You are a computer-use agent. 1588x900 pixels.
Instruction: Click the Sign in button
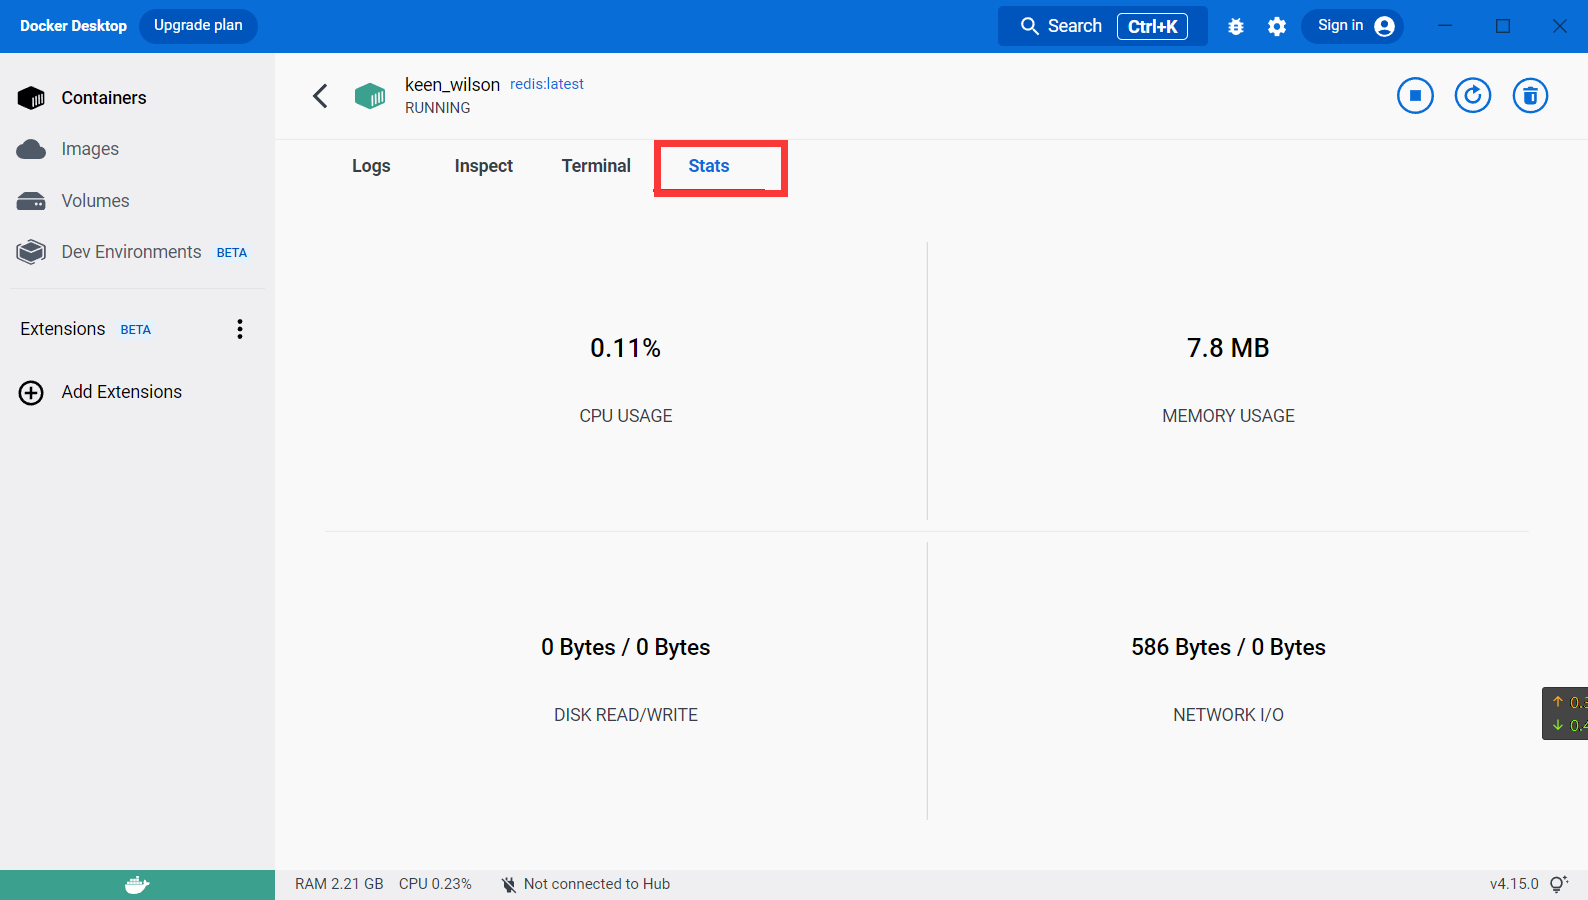[1353, 26]
